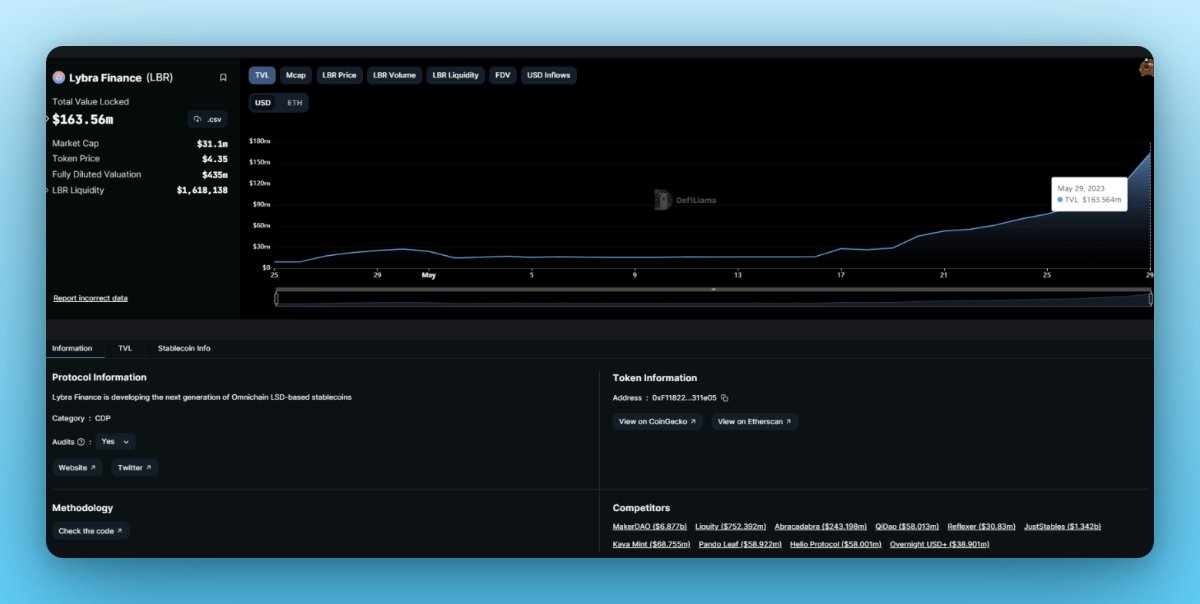Click the $163.56m total value locked figure
The height and width of the screenshot is (604, 1200).
[83, 119]
